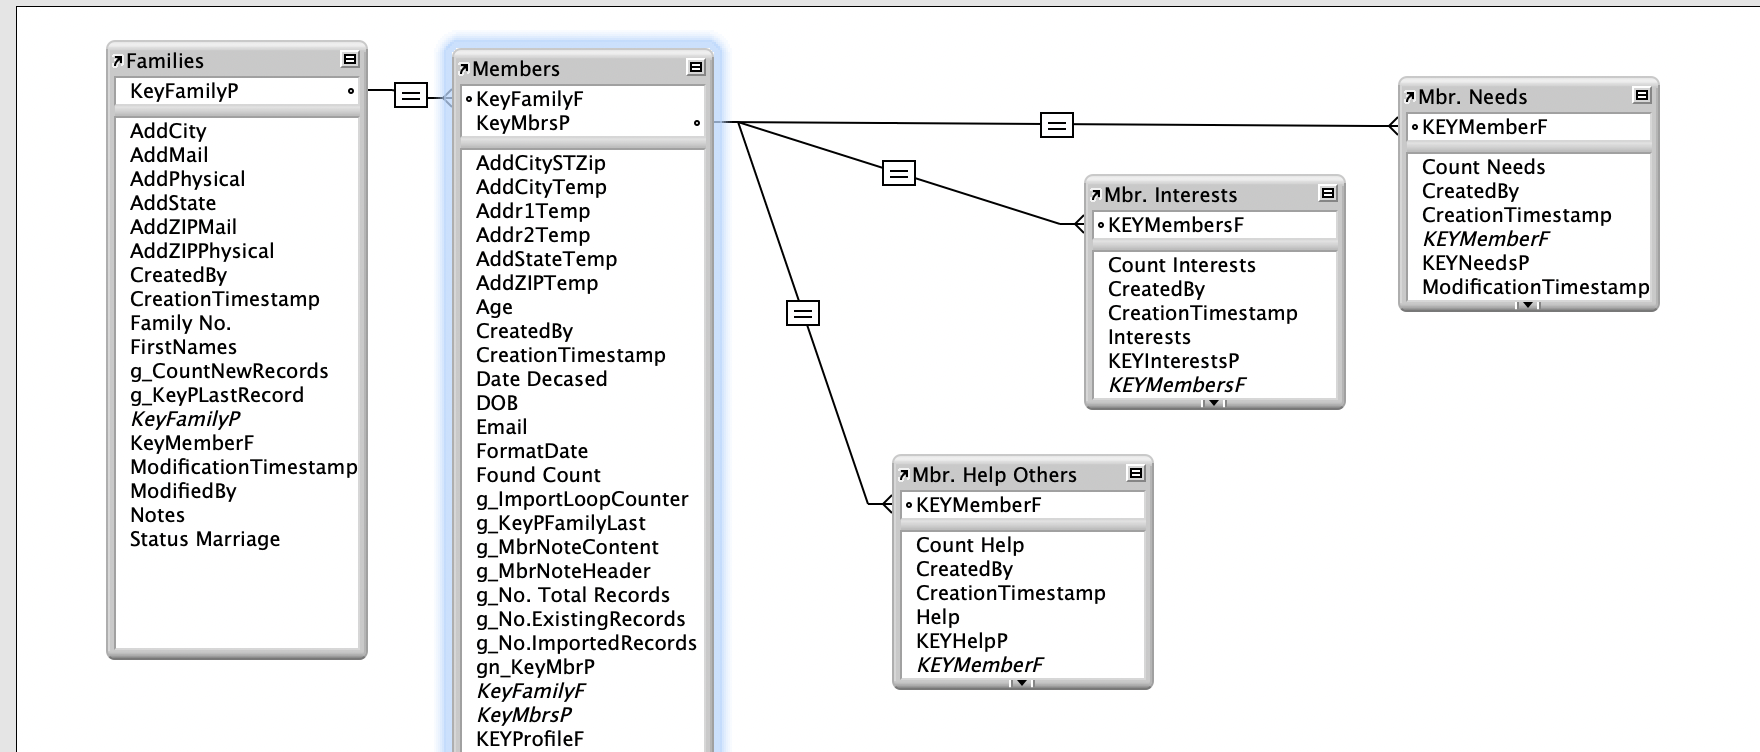The width and height of the screenshot is (1760, 752).
Task: Select the KeyMbrsP key field in Members header
Action: tap(523, 123)
